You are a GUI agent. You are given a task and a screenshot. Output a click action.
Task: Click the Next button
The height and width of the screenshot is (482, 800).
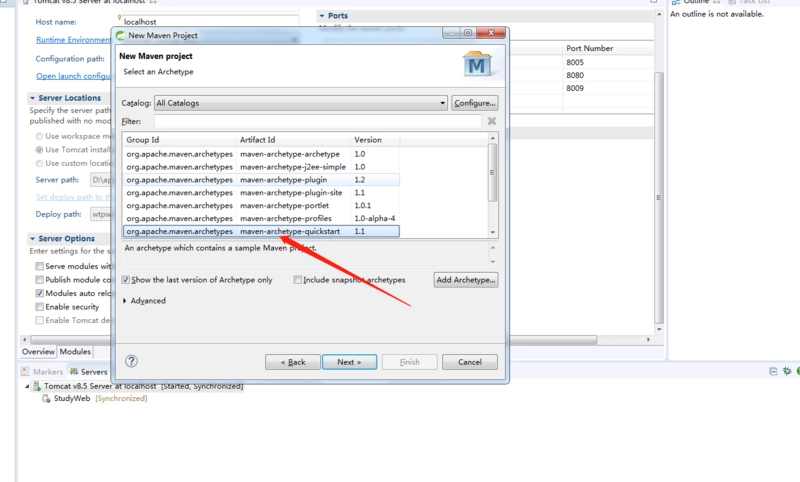coord(348,362)
